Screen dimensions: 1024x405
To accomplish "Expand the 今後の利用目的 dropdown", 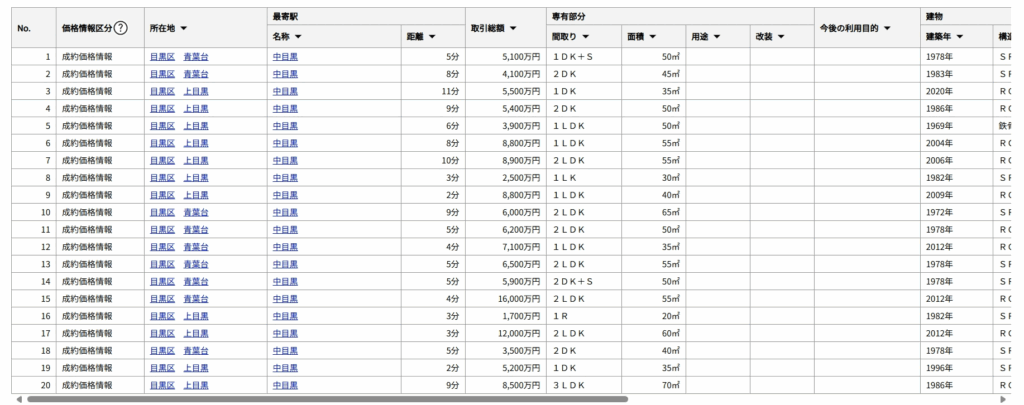I will [886, 28].
